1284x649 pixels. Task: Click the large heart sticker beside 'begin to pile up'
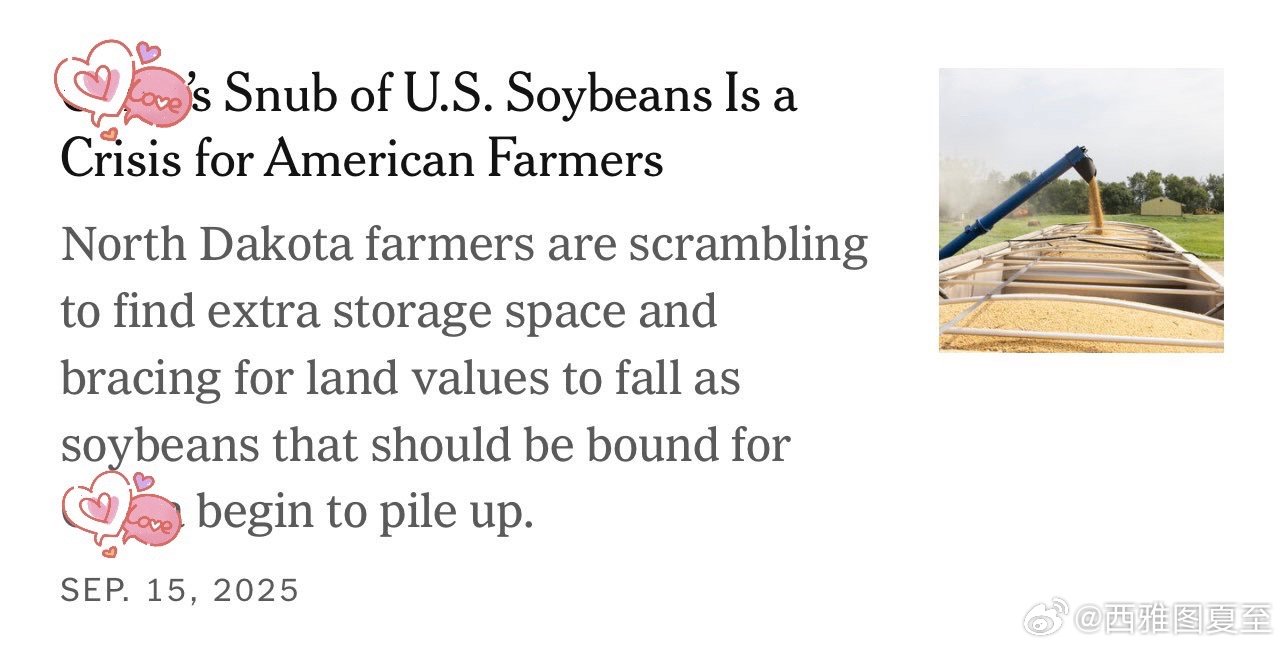98,508
